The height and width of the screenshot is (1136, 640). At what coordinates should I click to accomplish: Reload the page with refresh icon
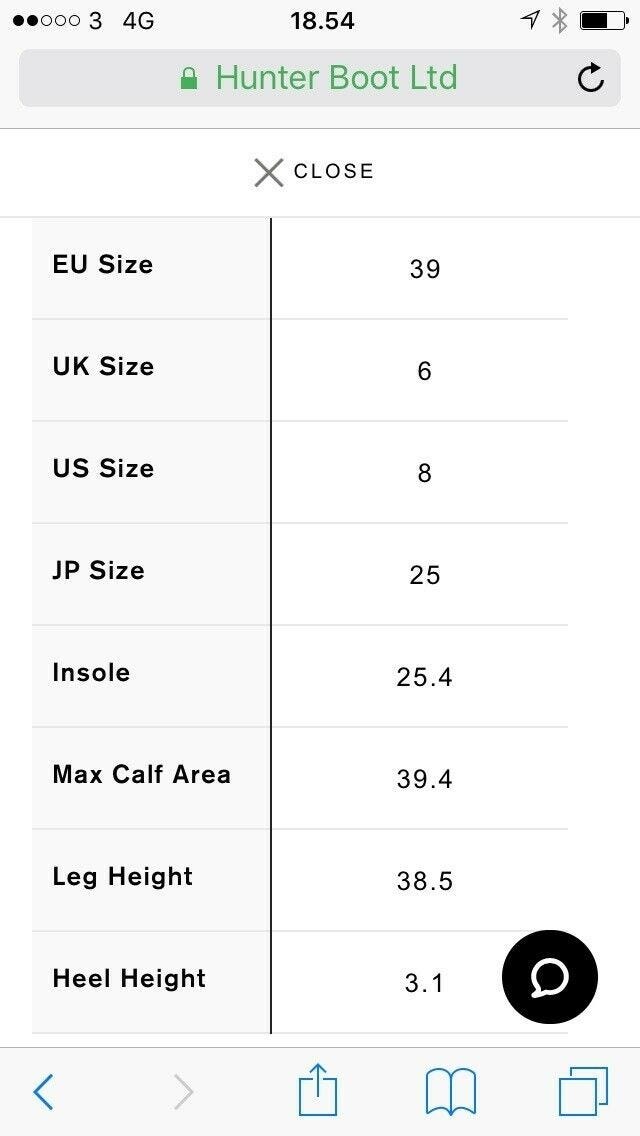pos(591,78)
